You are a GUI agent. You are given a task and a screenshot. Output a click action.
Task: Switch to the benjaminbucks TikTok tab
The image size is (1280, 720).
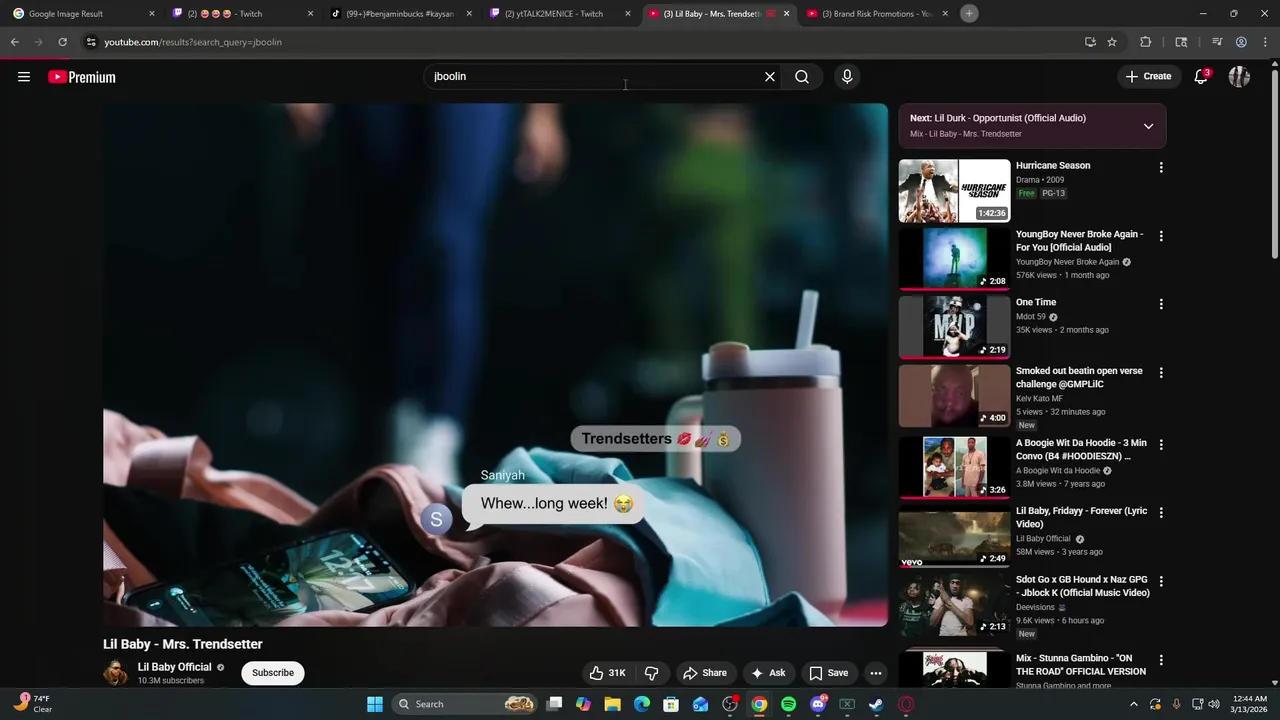400,14
